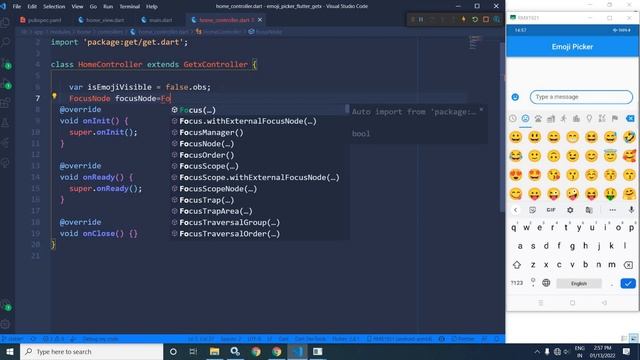Image resolution: width=640 pixels, height=360 pixels.
Task: Open the Run menu
Action: (108, 7)
